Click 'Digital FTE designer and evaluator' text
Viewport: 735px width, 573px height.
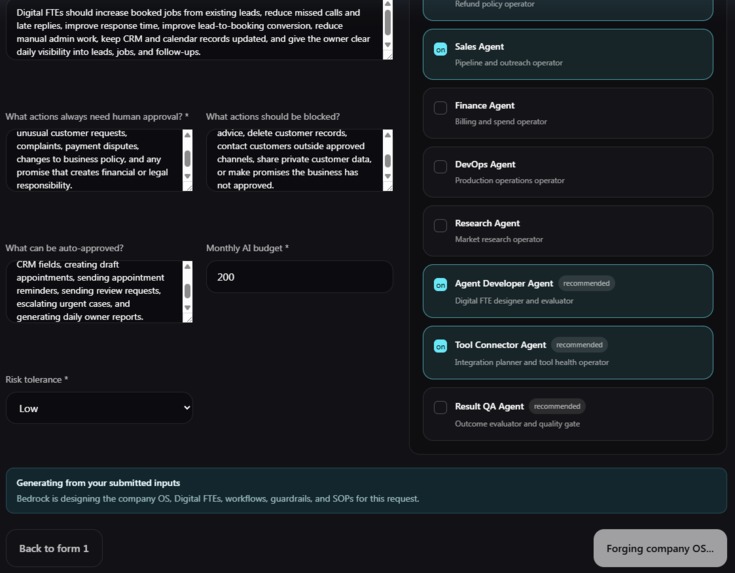pos(514,301)
